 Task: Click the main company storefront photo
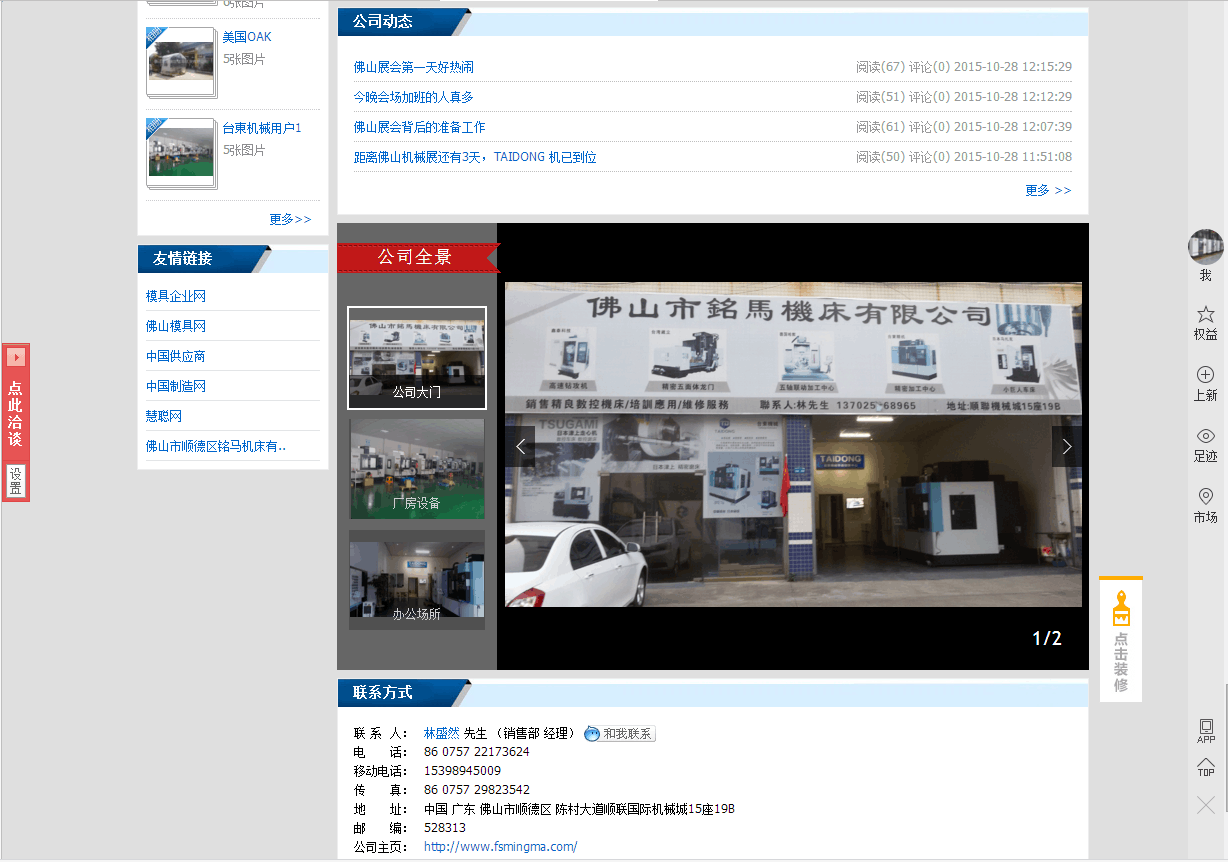coord(793,444)
